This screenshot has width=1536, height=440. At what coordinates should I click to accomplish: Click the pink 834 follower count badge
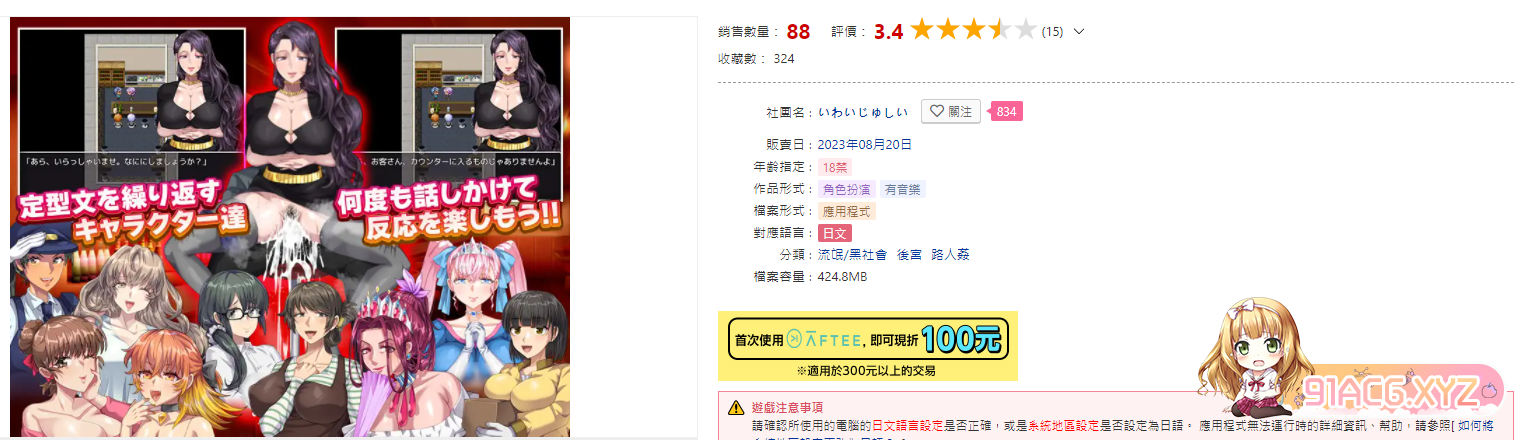pyautogui.click(x=1006, y=112)
